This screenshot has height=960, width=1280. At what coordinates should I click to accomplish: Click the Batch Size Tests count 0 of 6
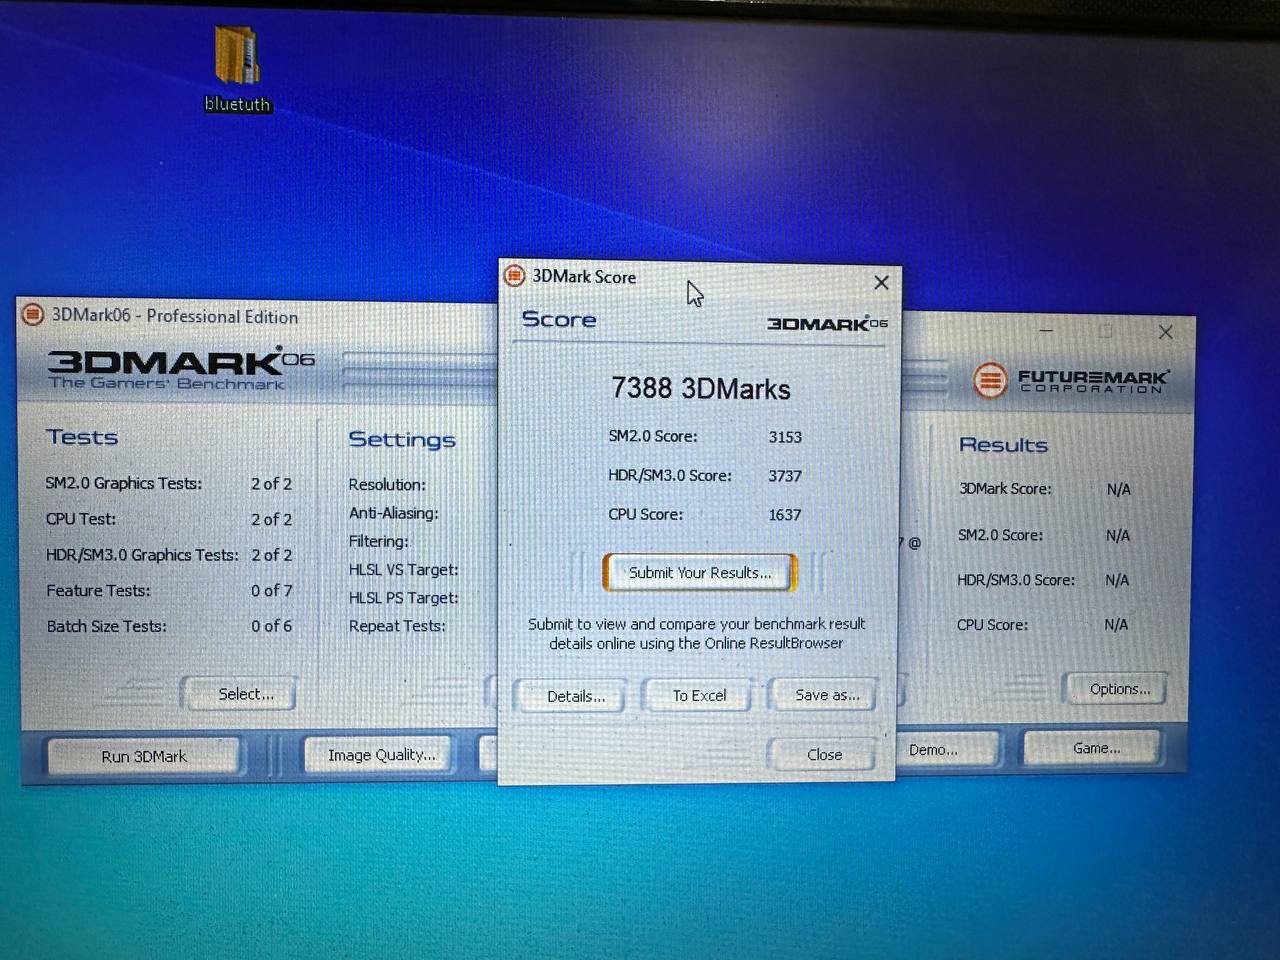pyautogui.click(x=272, y=626)
